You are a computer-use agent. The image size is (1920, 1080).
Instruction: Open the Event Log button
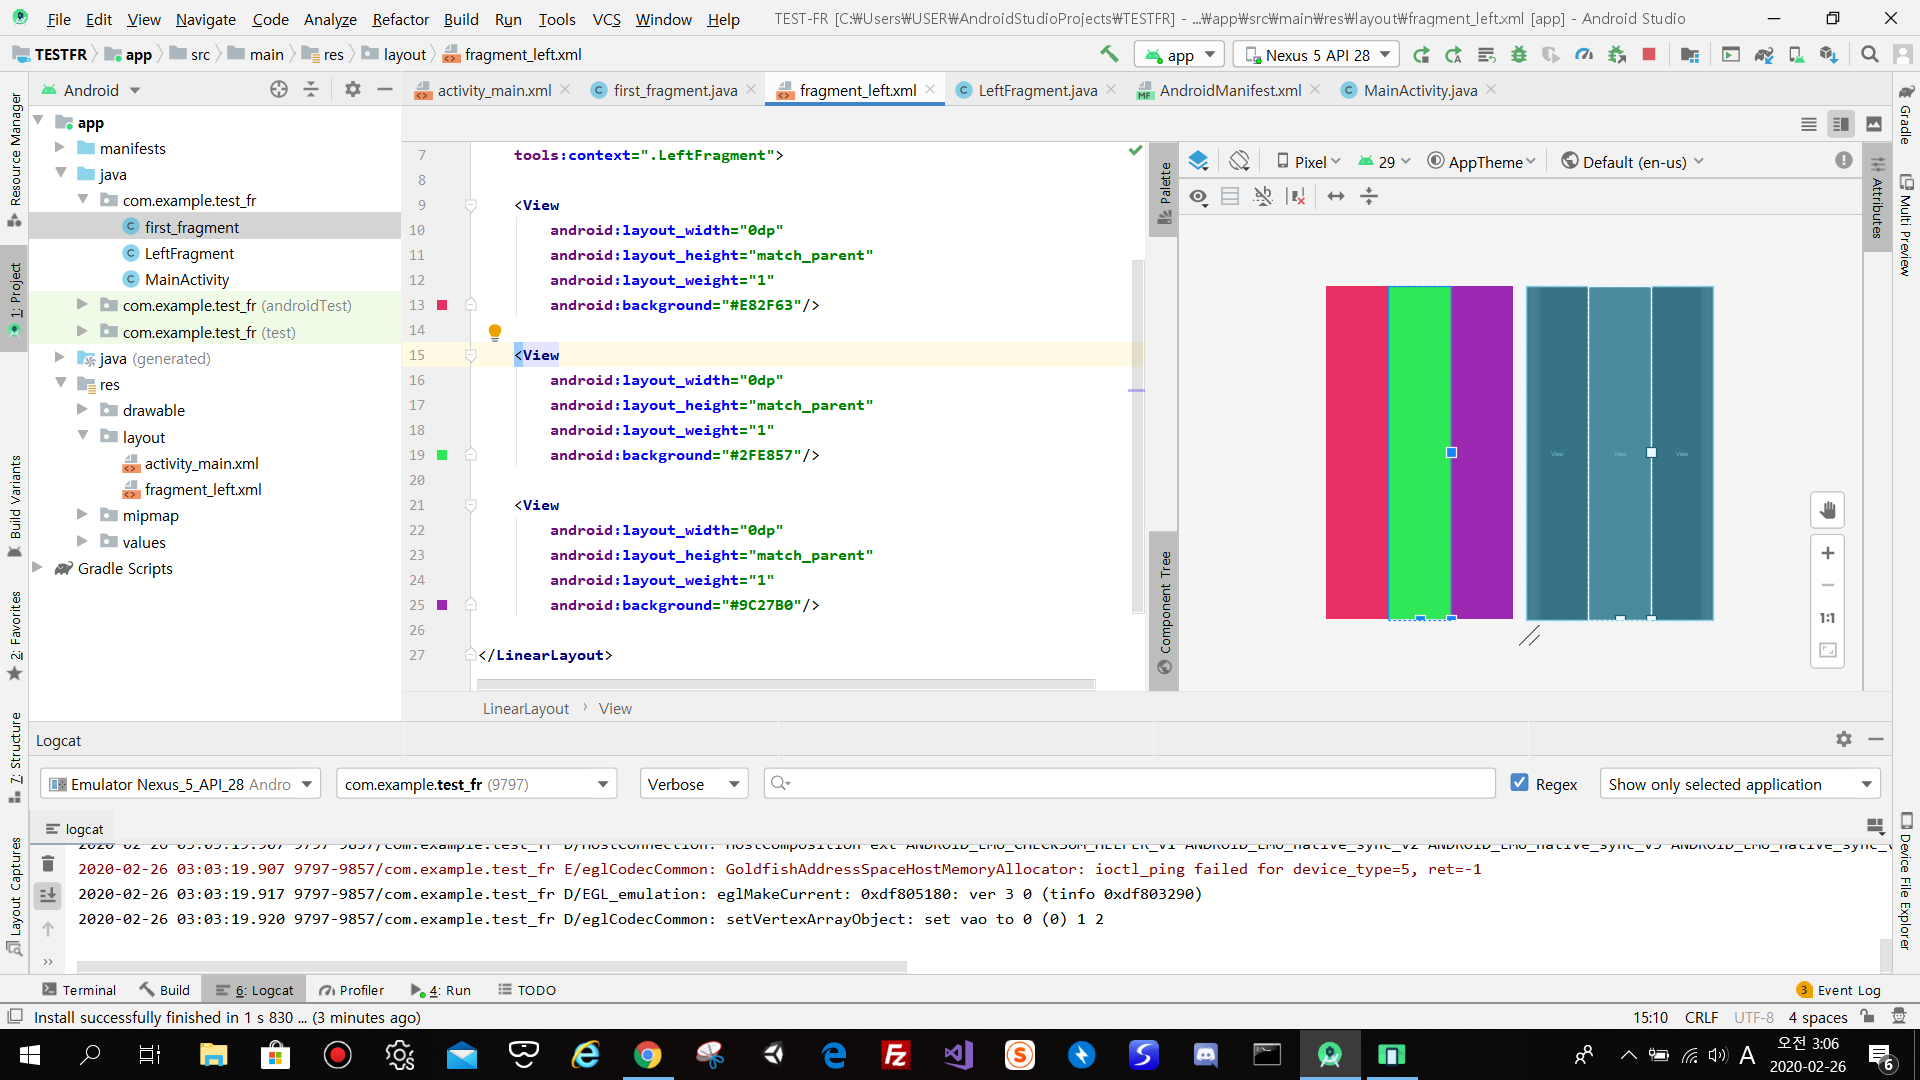pyautogui.click(x=1838, y=990)
